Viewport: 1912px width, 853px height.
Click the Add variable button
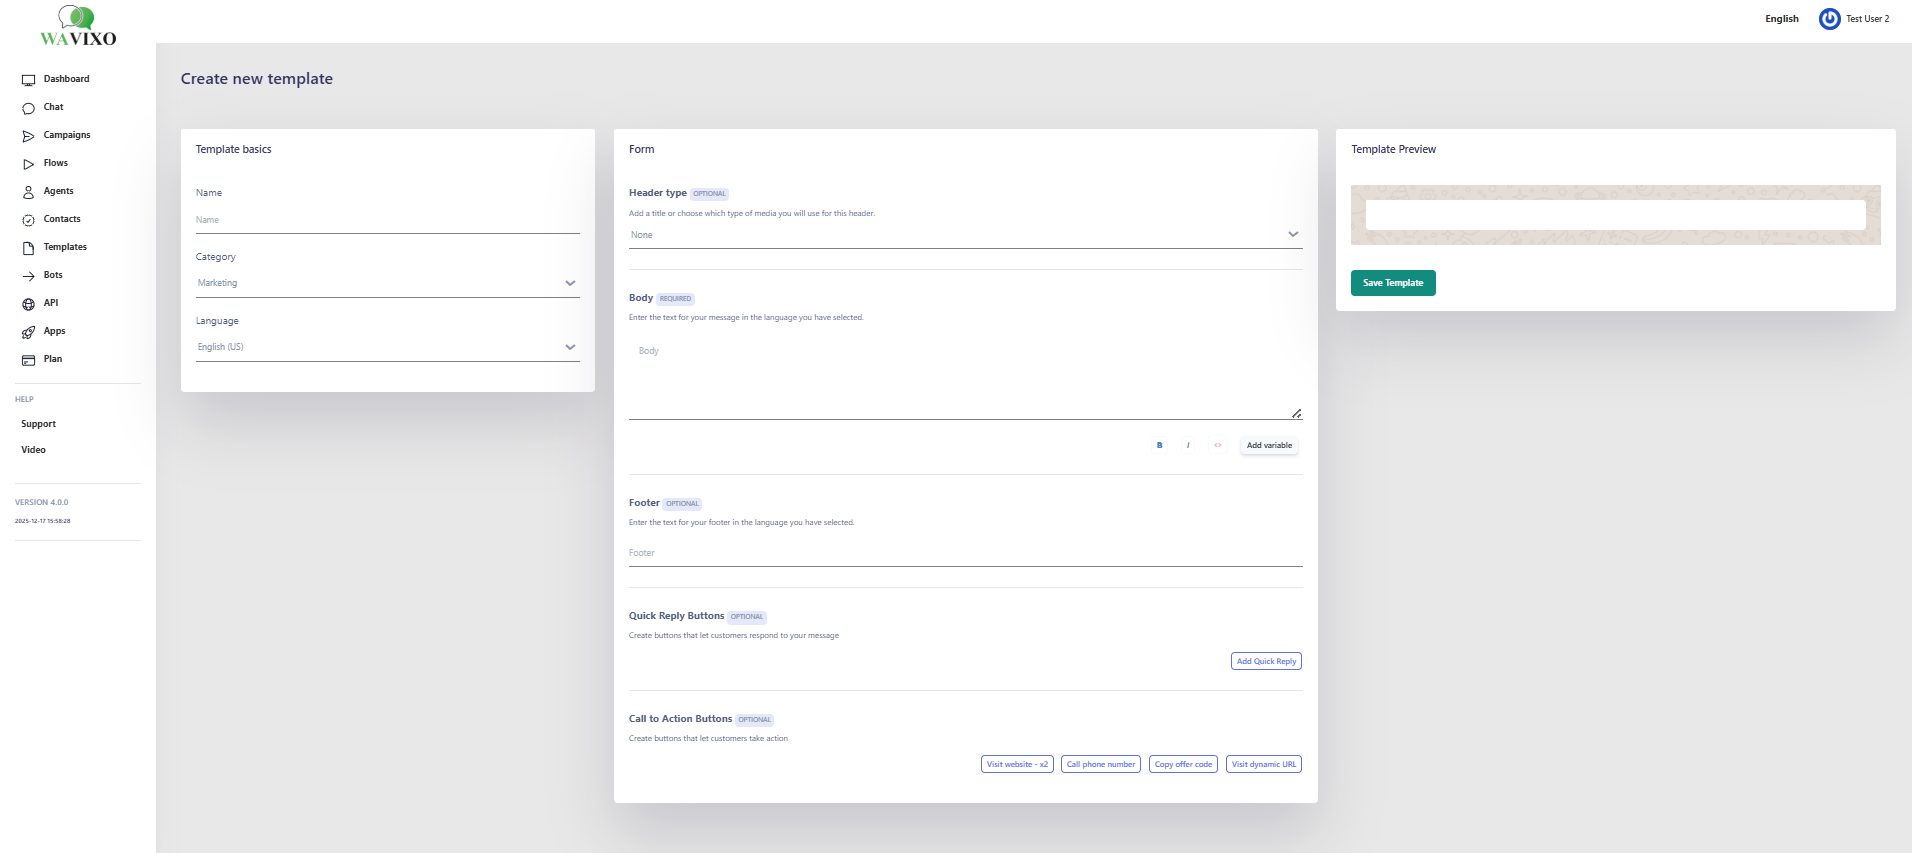click(1268, 446)
